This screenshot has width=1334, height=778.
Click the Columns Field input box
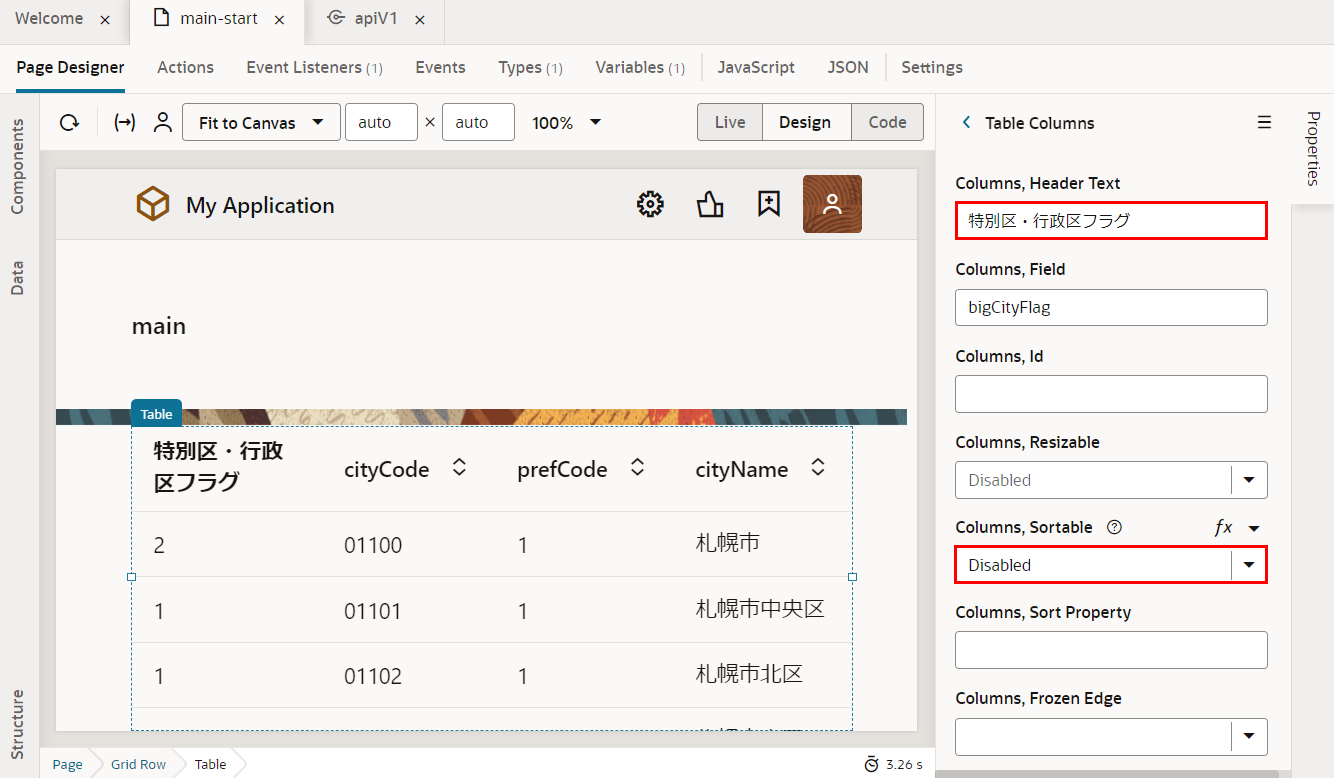click(1110, 307)
